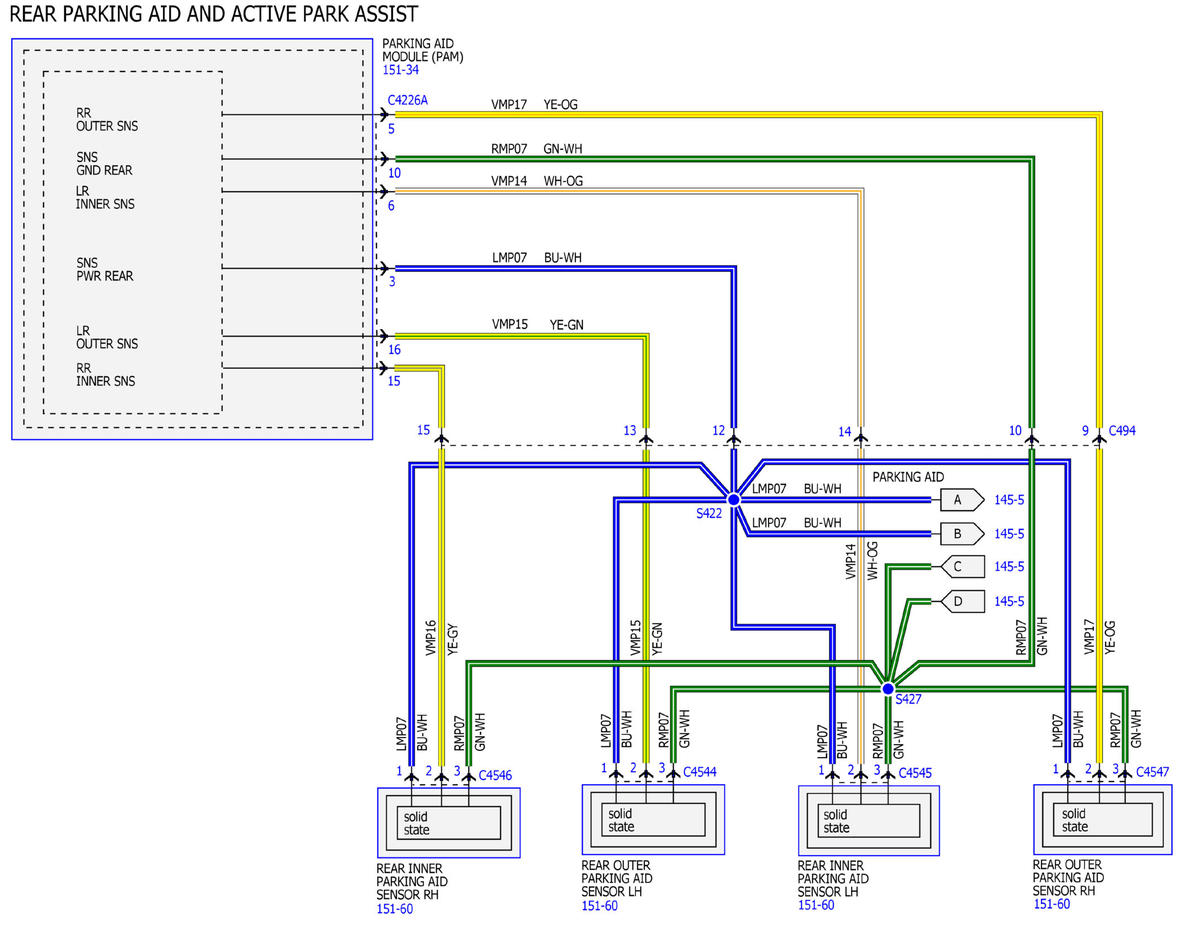Open the 145-5 link beside connector C
Screen dimensions: 1200x927
(x=1009, y=566)
